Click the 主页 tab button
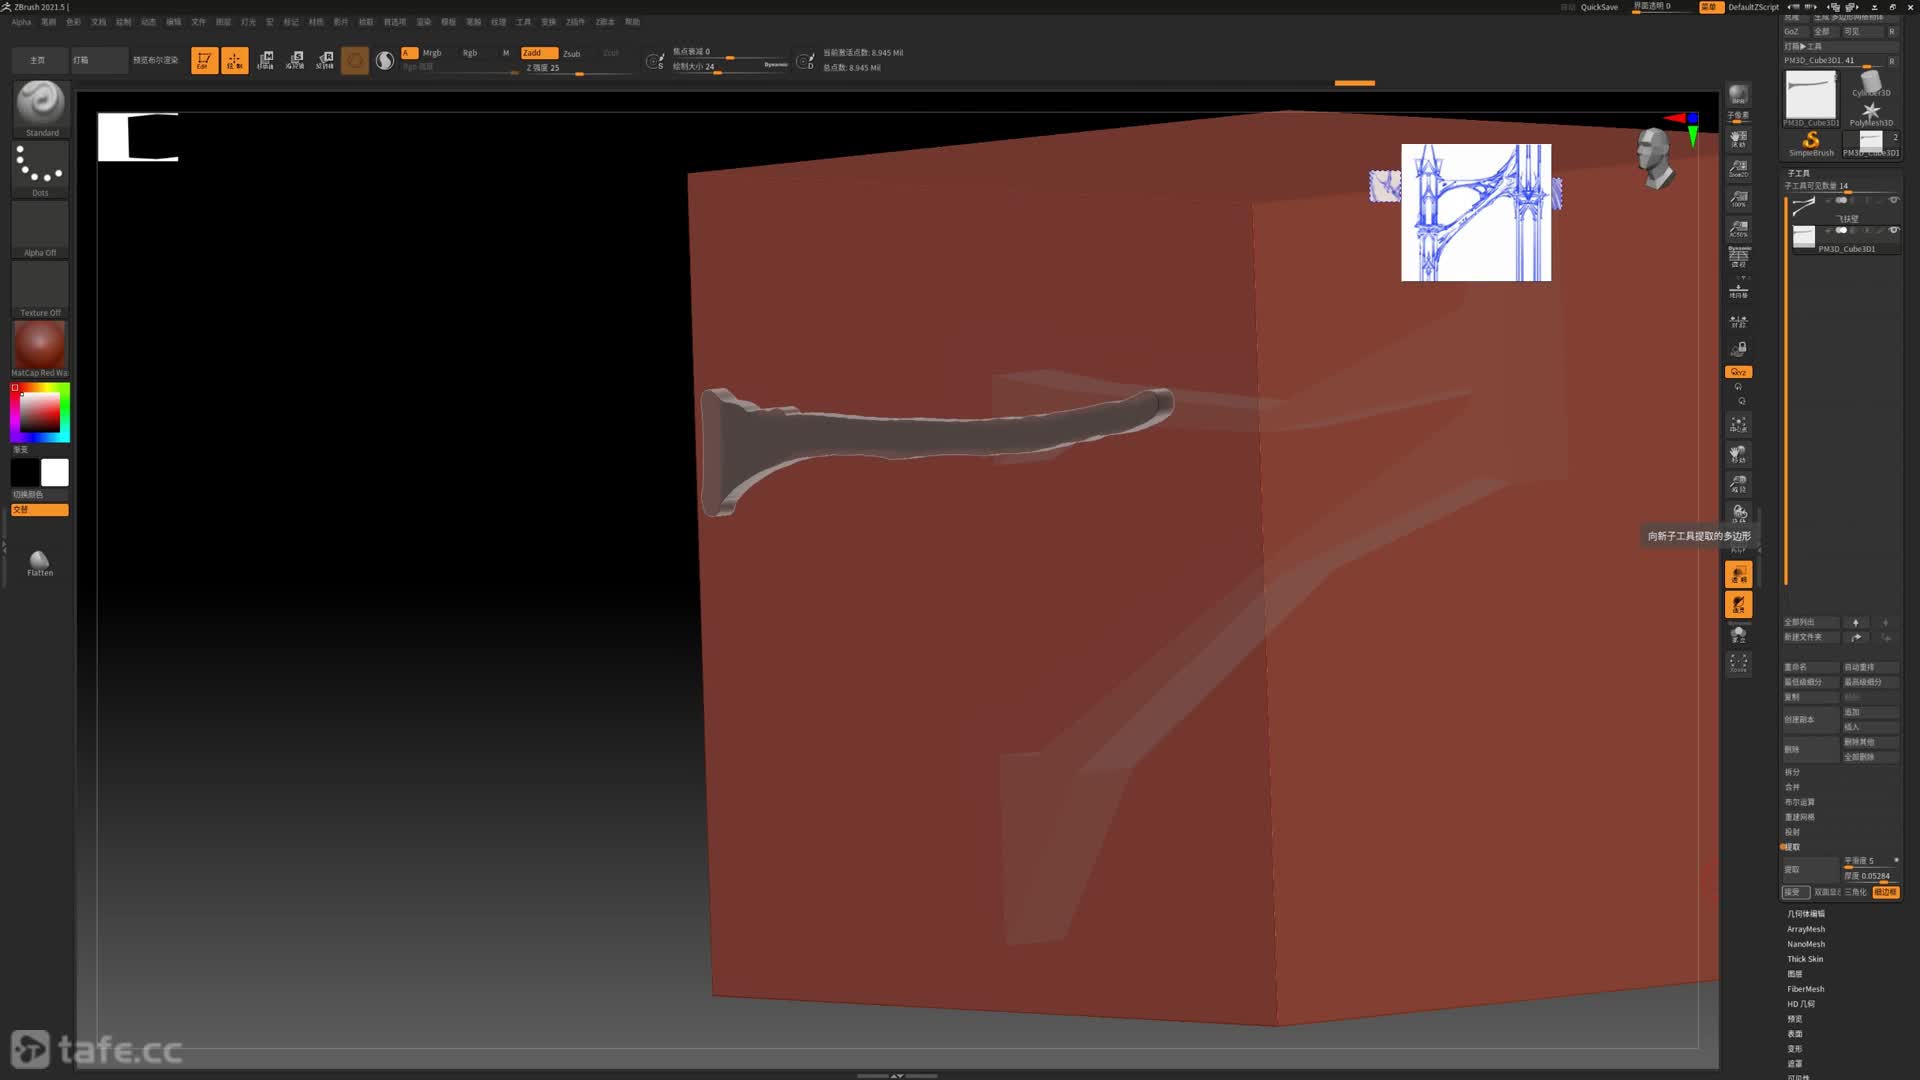Image resolution: width=1920 pixels, height=1080 pixels. [x=39, y=60]
